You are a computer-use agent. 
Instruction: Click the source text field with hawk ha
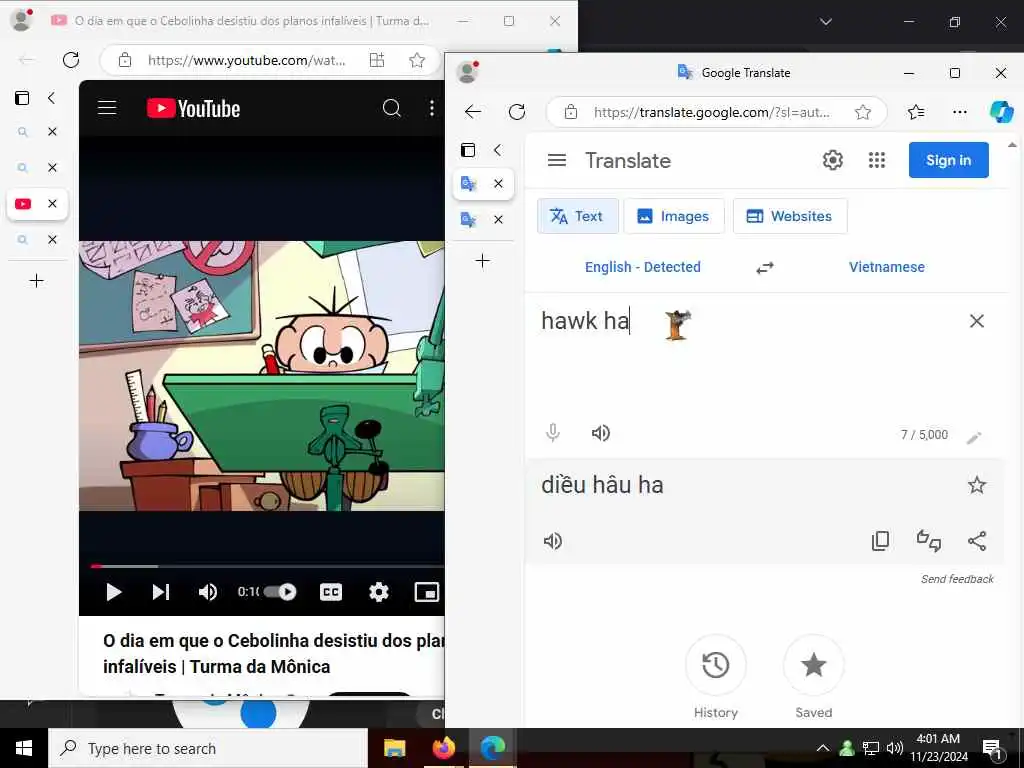(x=744, y=321)
